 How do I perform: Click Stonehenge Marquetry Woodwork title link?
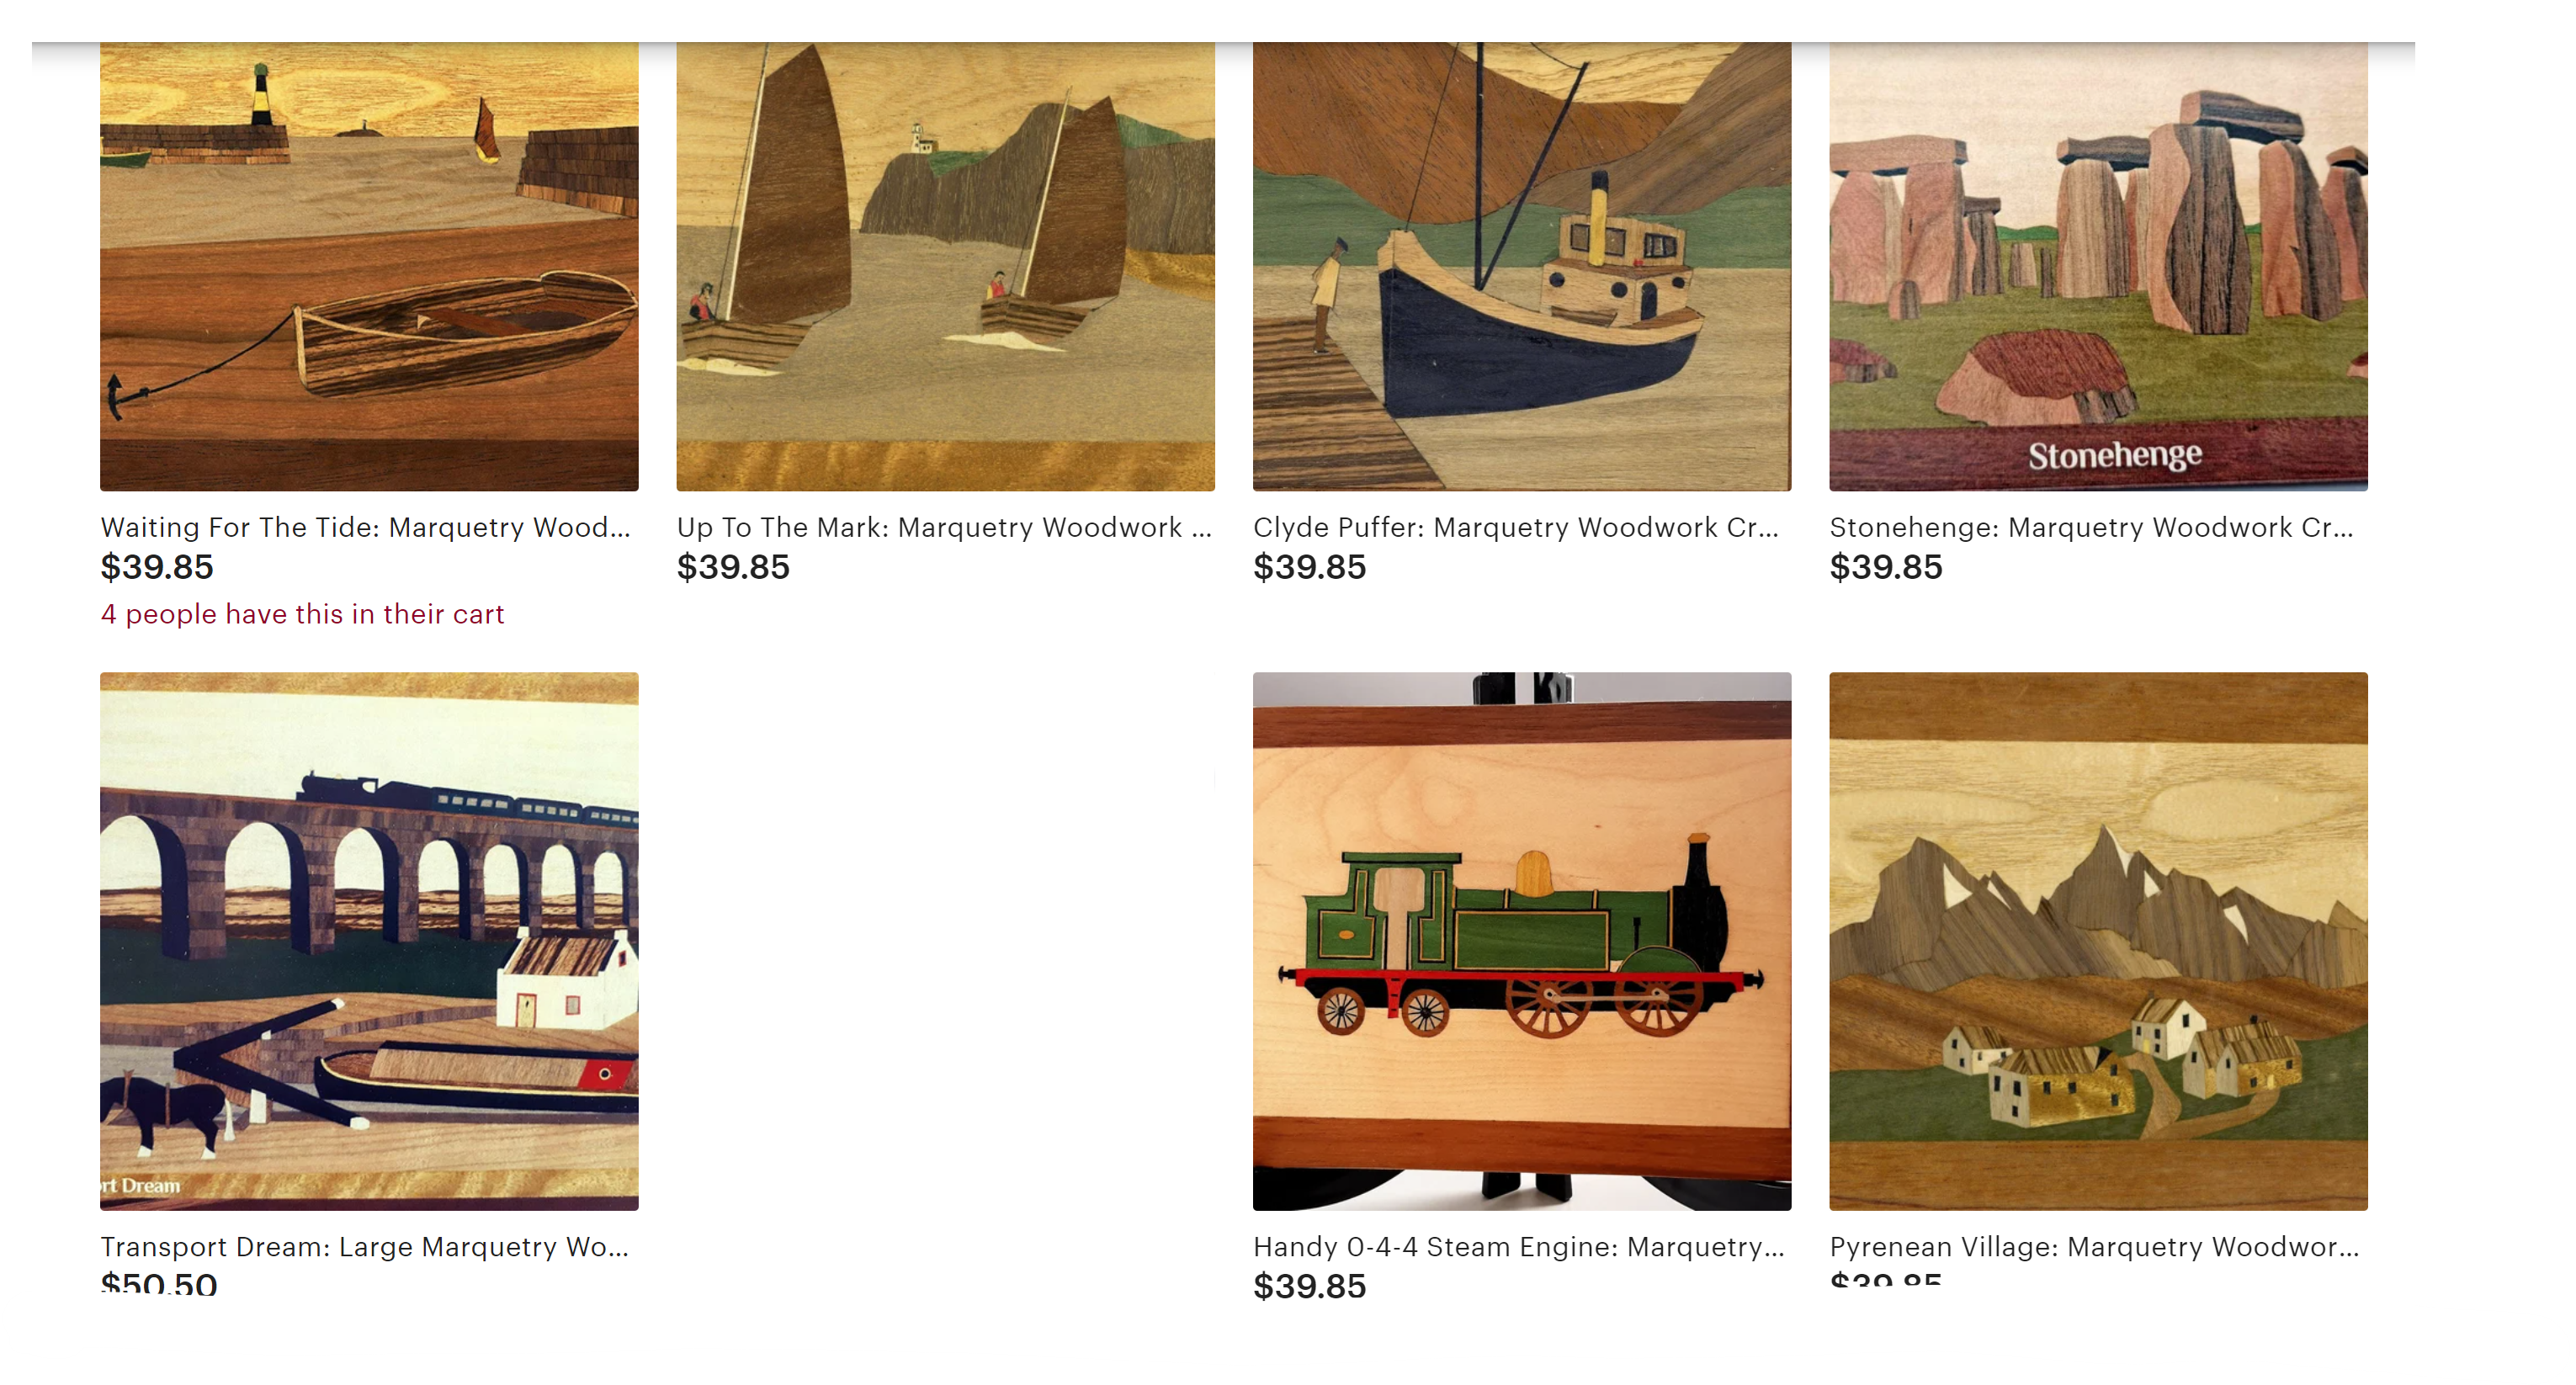pos(2092,527)
